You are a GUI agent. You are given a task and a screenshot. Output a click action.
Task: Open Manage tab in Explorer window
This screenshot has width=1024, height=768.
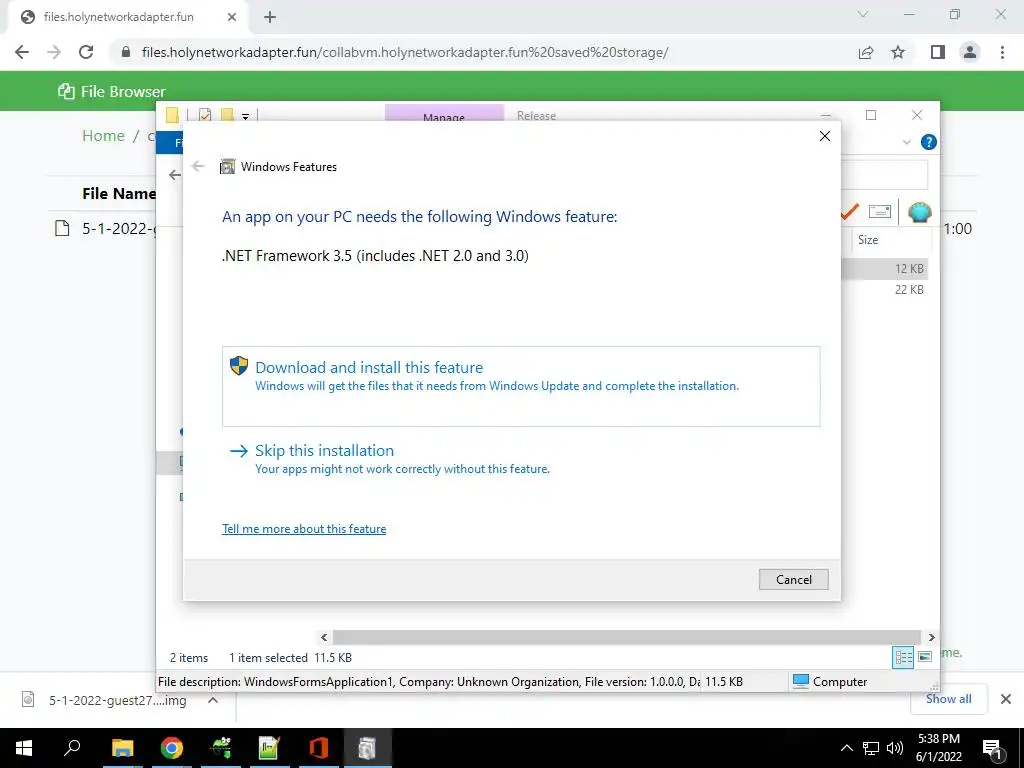(x=444, y=114)
